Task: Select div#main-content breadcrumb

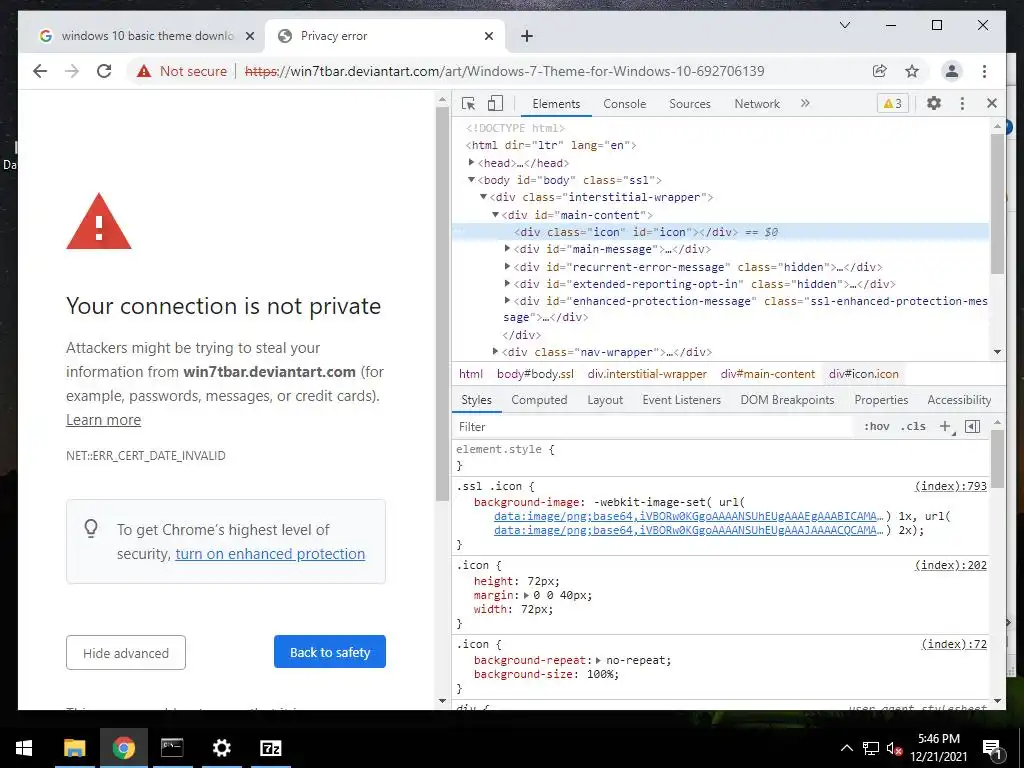Action: click(x=767, y=374)
